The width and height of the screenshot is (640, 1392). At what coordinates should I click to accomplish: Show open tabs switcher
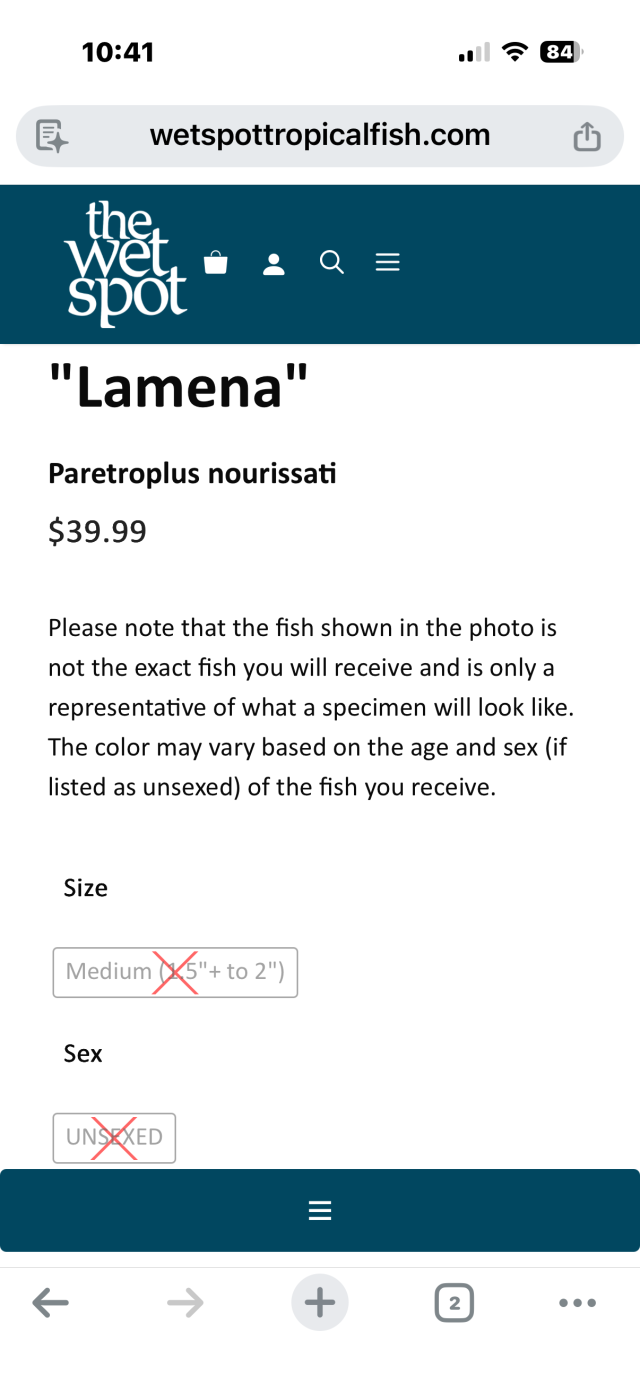tap(454, 1302)
